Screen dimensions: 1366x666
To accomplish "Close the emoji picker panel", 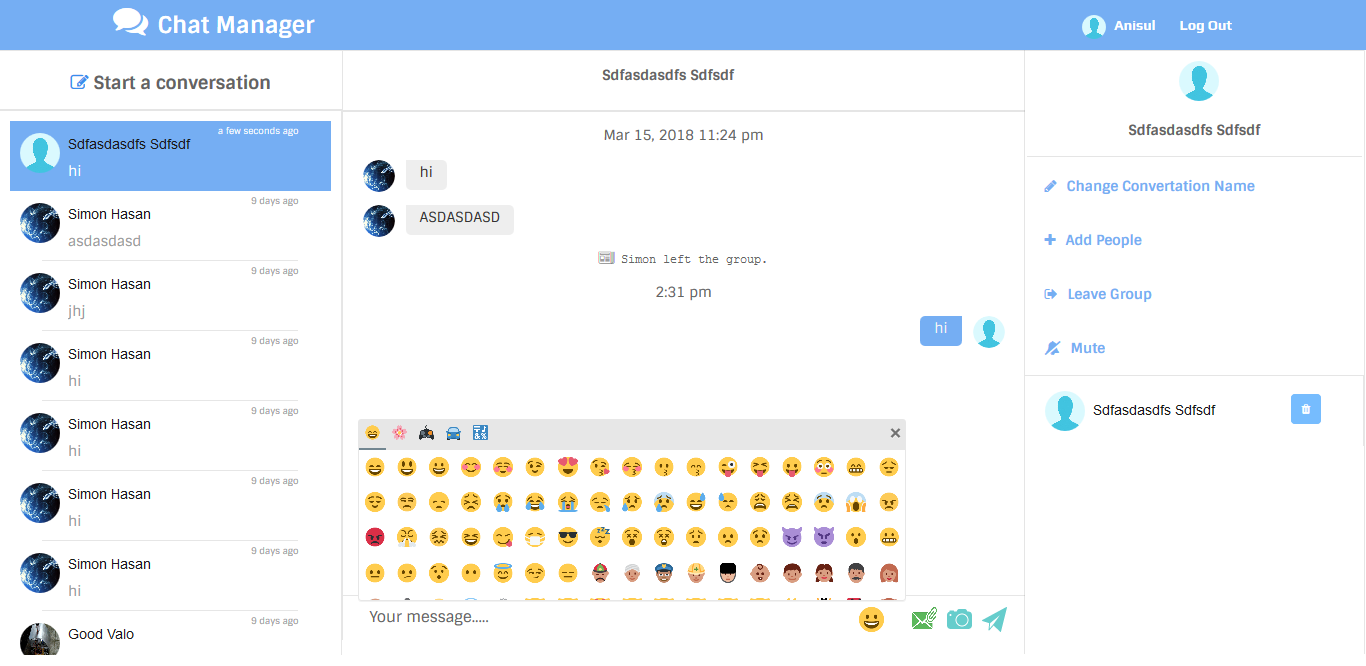I will pos(895,433).
